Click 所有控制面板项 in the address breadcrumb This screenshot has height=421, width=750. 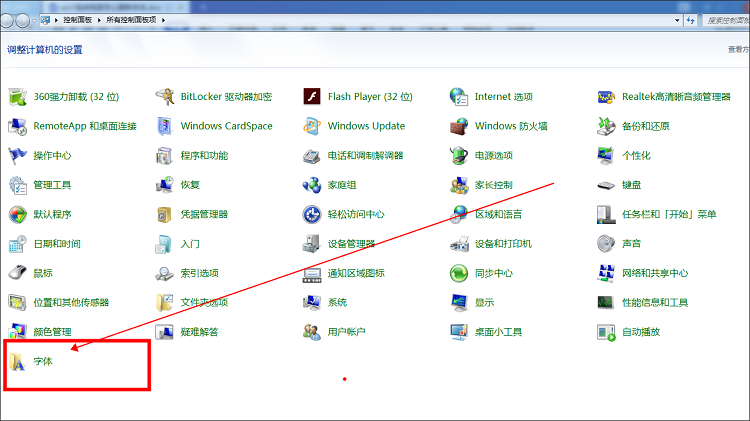[131, 20]
